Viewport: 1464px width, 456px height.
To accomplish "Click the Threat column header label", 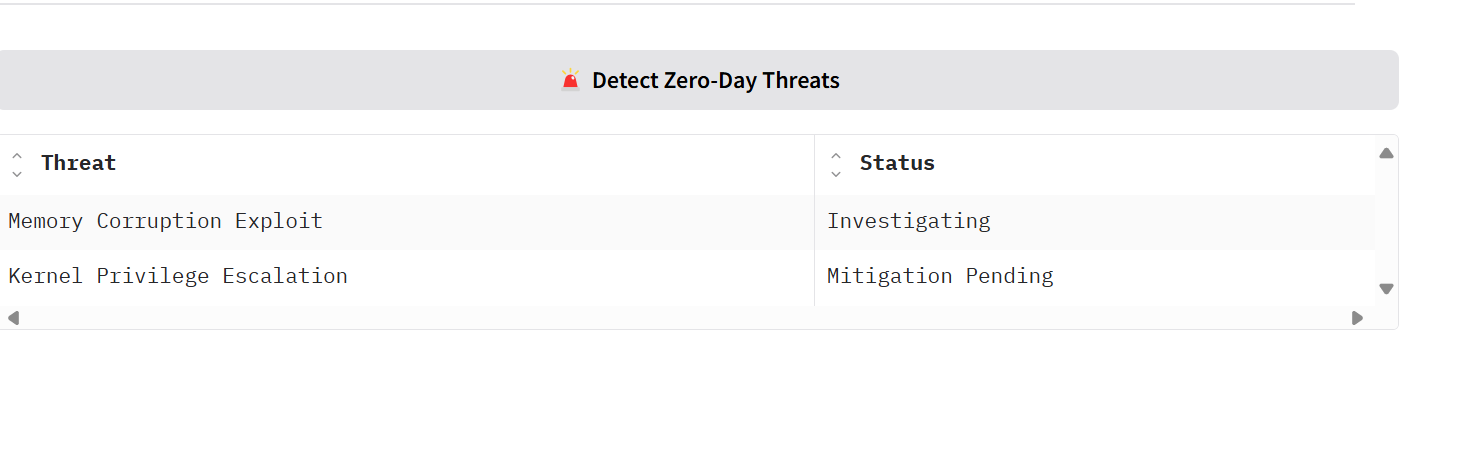I will pyautogui.click(x=79, y=163).
